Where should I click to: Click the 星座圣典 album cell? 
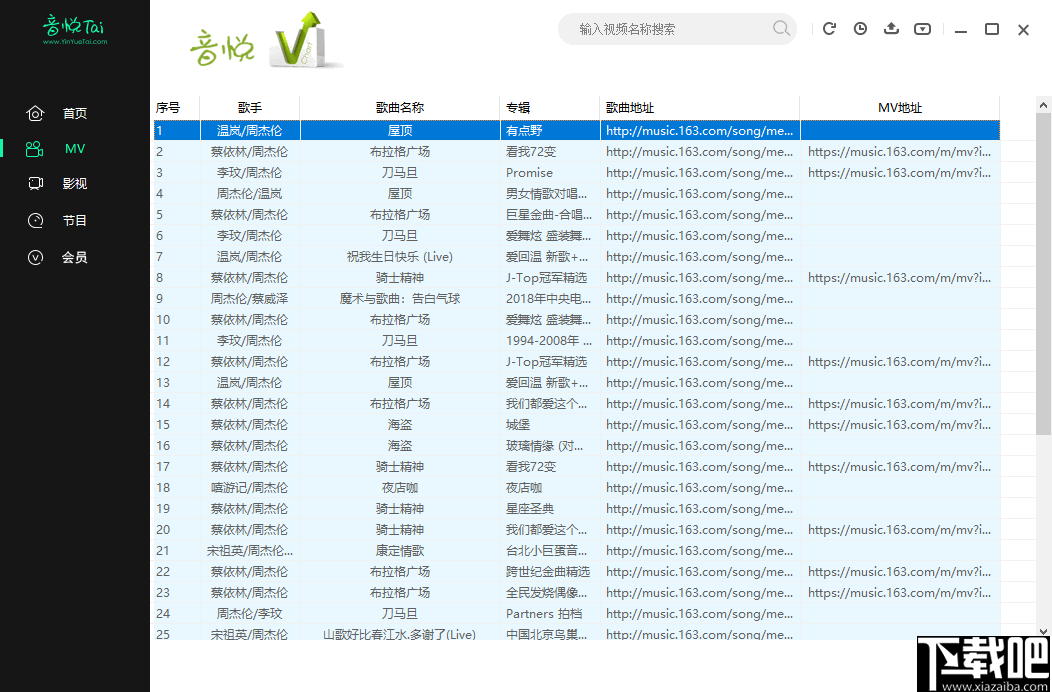click(550, 509)
